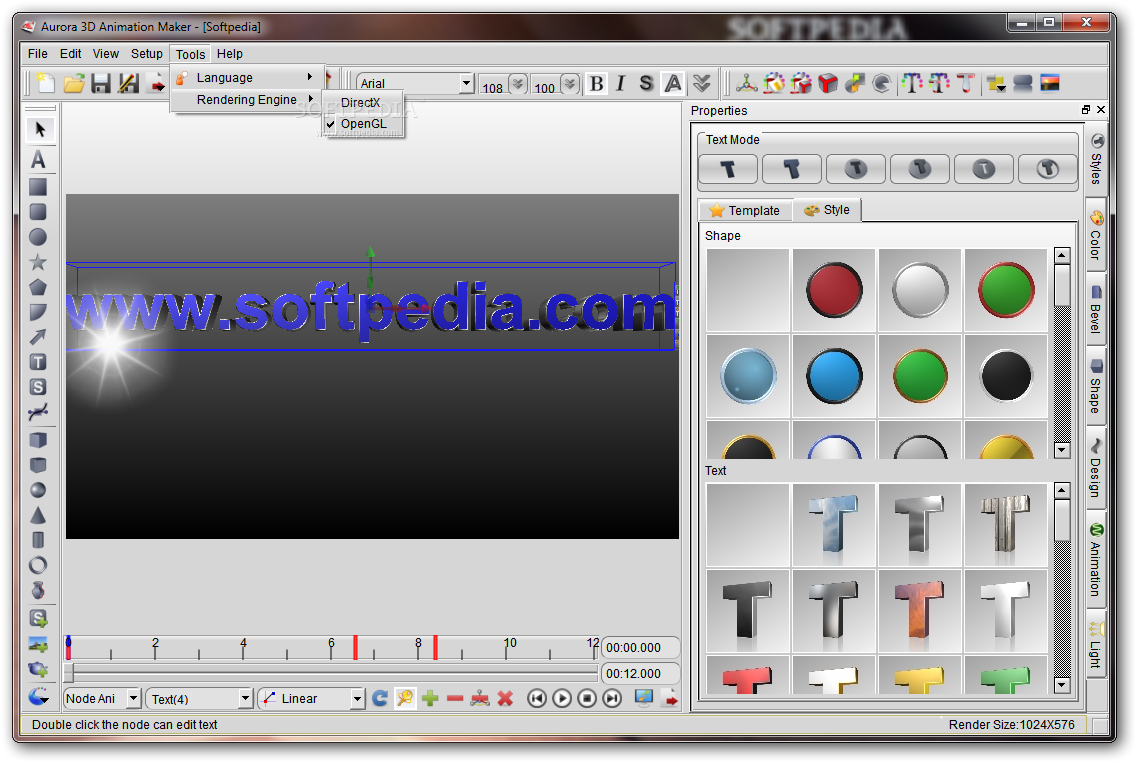Select the last Text Mode button

coord(1047,169)
